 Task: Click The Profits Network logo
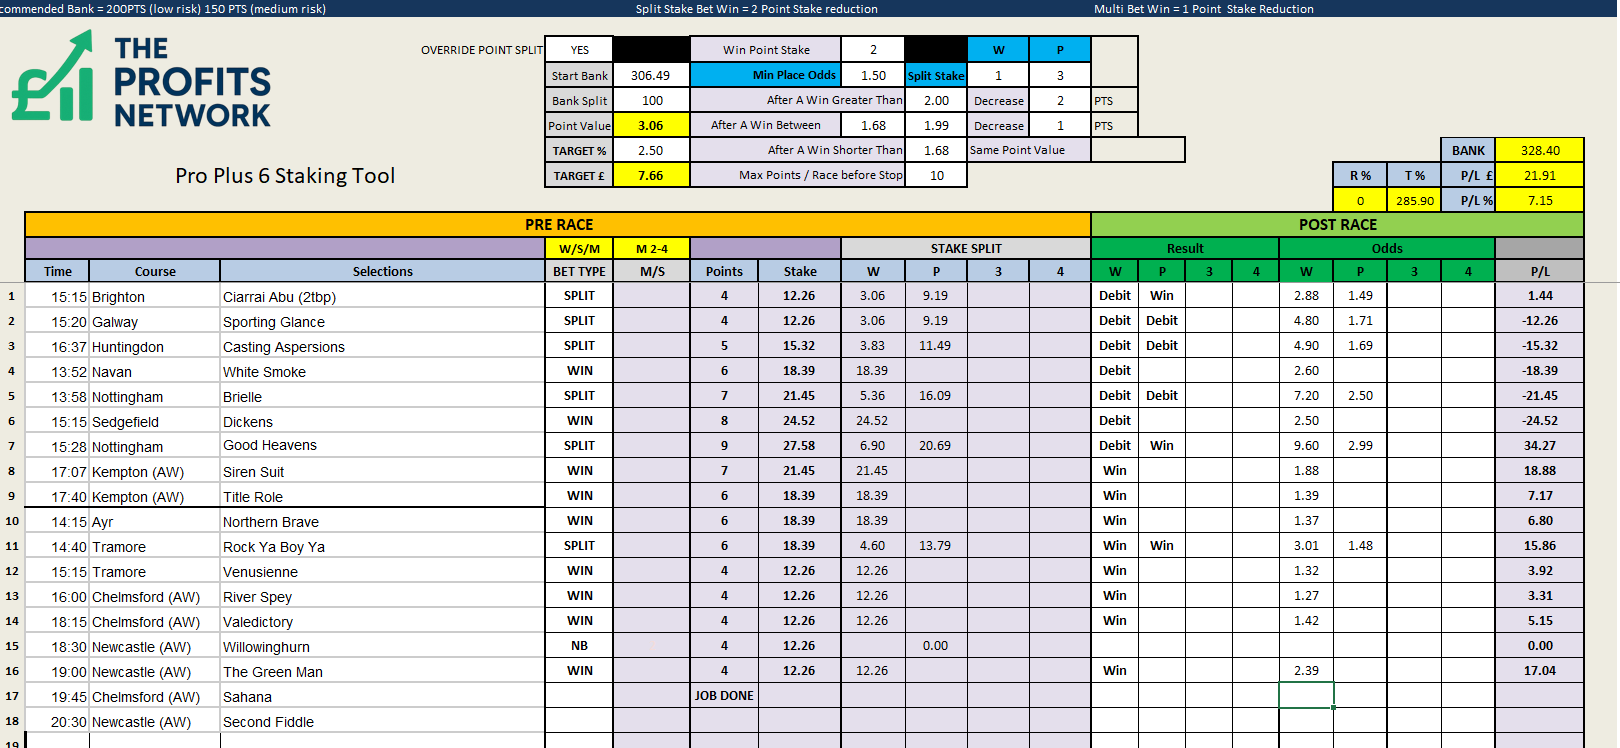coord(141,80)
